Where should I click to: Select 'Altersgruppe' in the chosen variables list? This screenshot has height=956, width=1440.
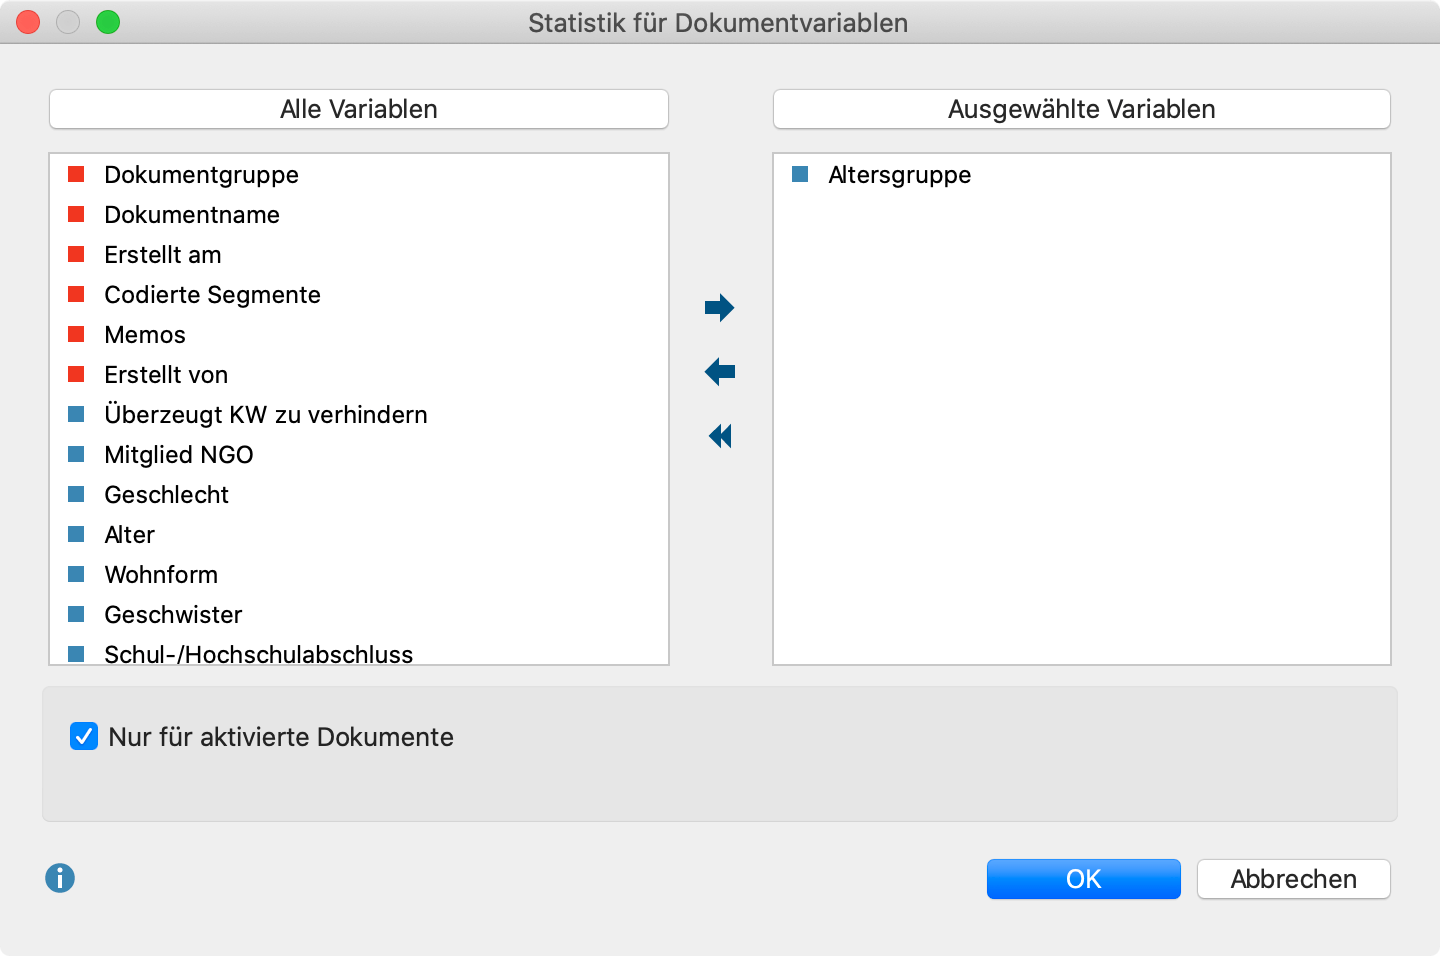[x=1082, y=175]
